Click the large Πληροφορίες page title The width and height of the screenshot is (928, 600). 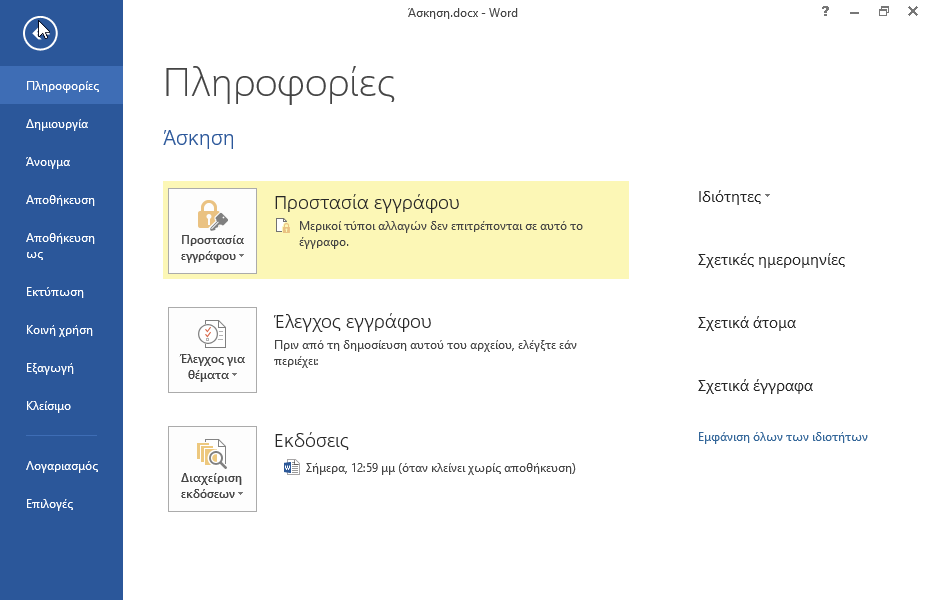click(279, 85)
